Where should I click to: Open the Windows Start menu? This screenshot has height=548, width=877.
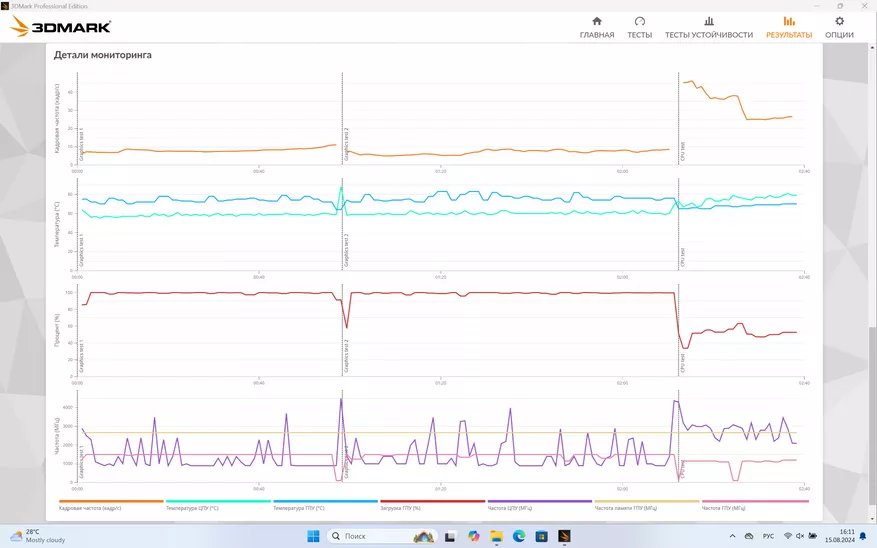(313, 536)
